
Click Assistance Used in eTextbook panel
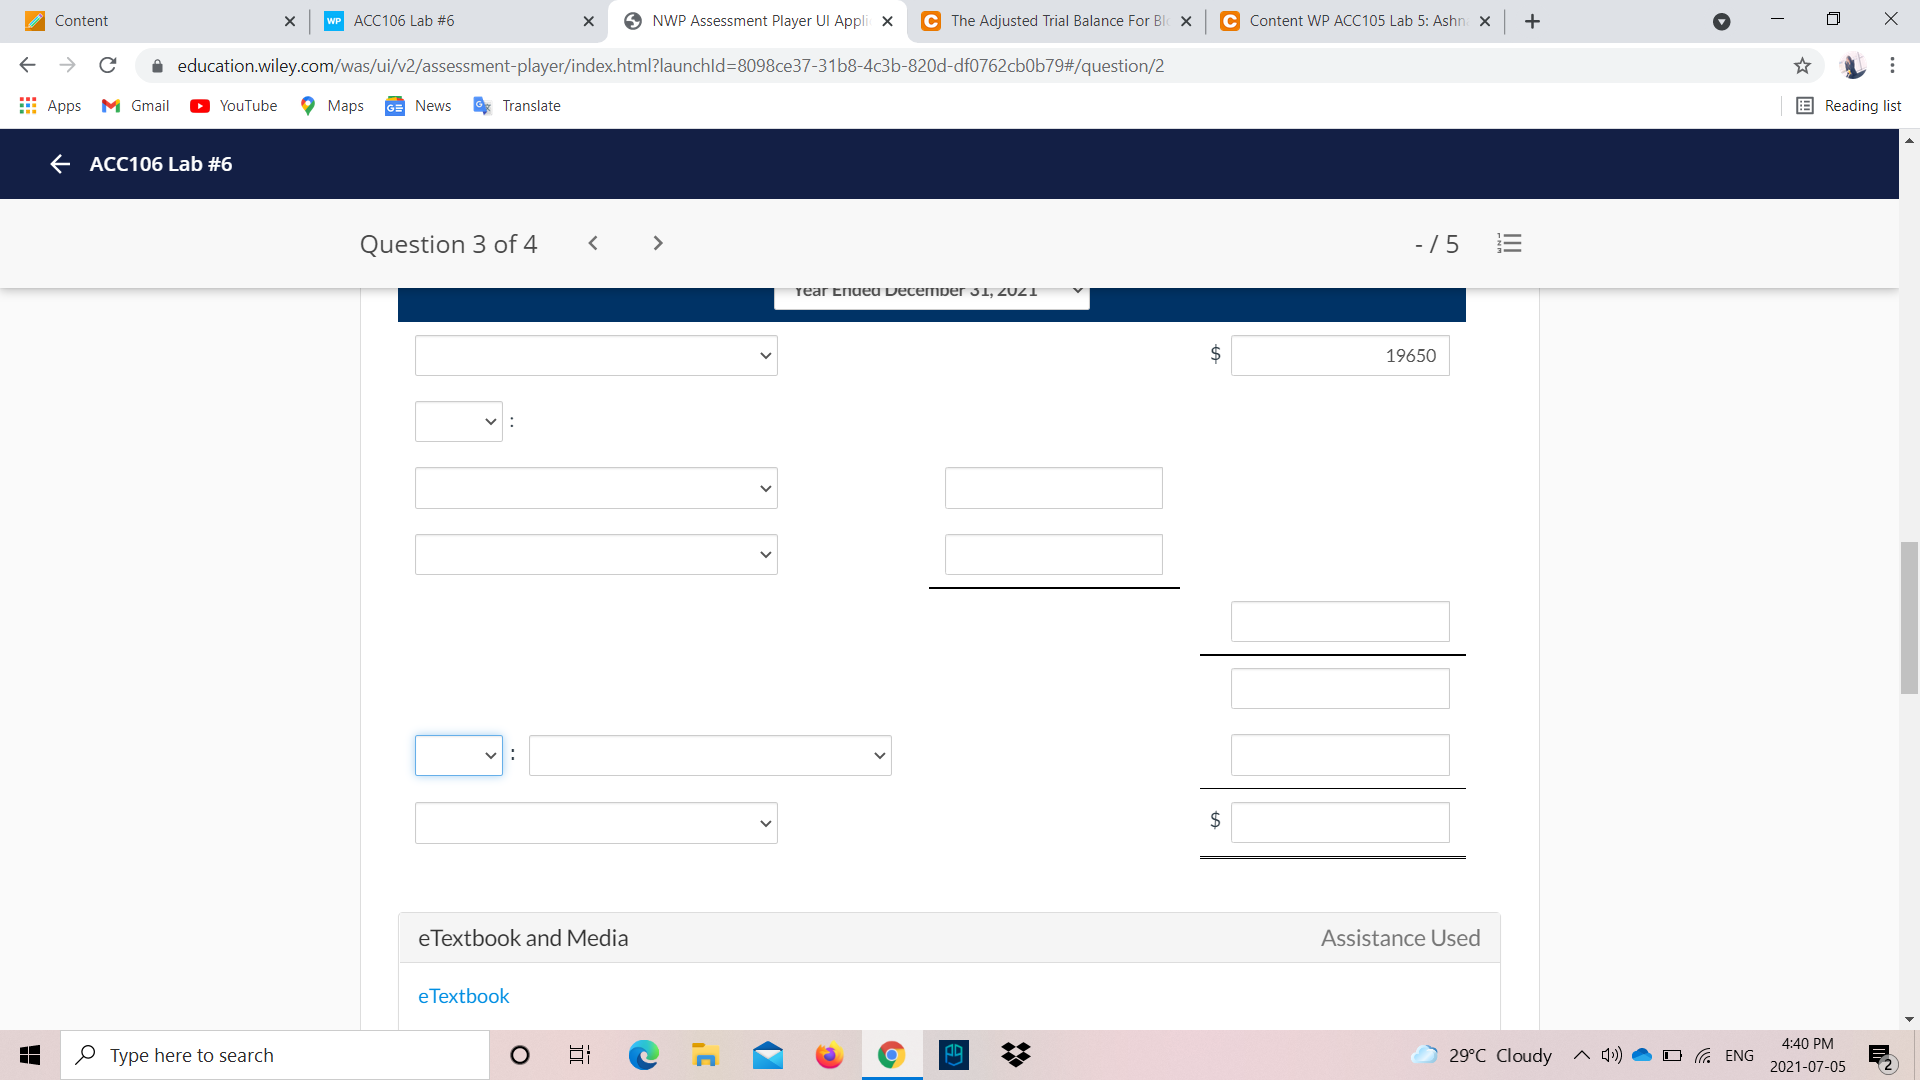[1400, 937]
